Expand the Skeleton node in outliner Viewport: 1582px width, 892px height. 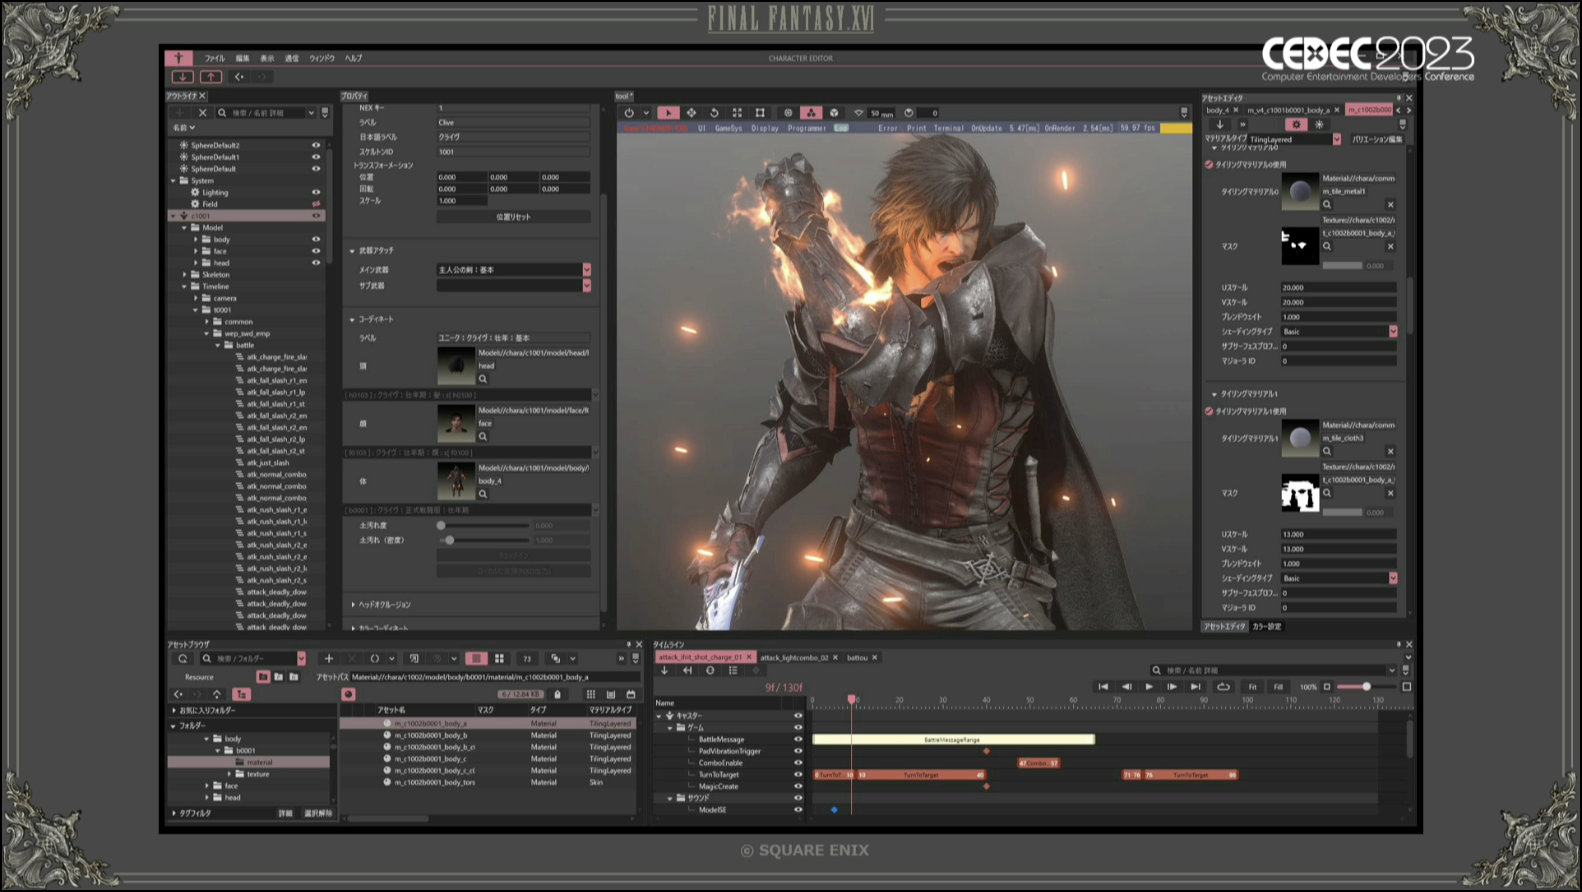coord(185,274)
